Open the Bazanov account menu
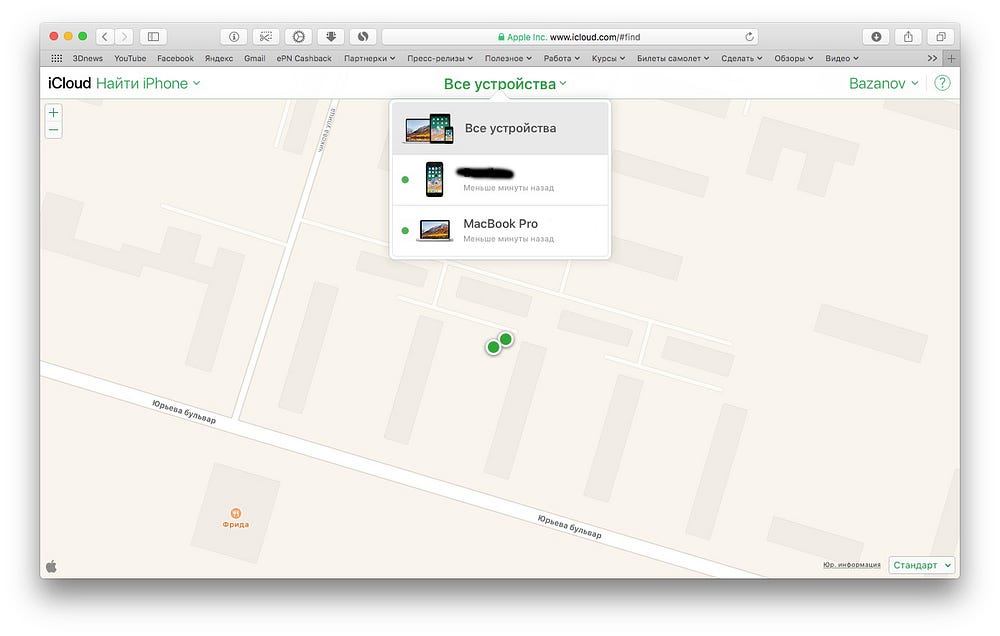Viewport: 1000px width, 636px height. pyautogui.click(x=883, y=84)
